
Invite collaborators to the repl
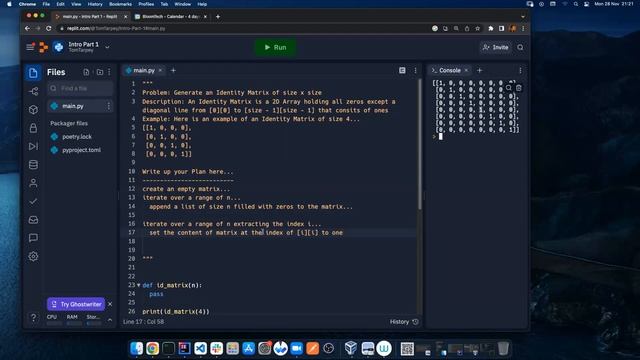[496, 47]
